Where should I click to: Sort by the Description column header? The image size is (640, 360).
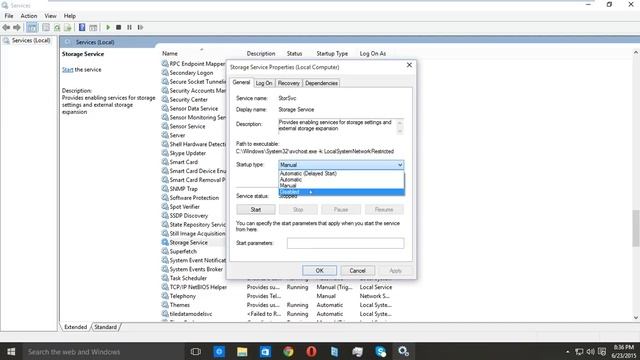click(260, 53)
